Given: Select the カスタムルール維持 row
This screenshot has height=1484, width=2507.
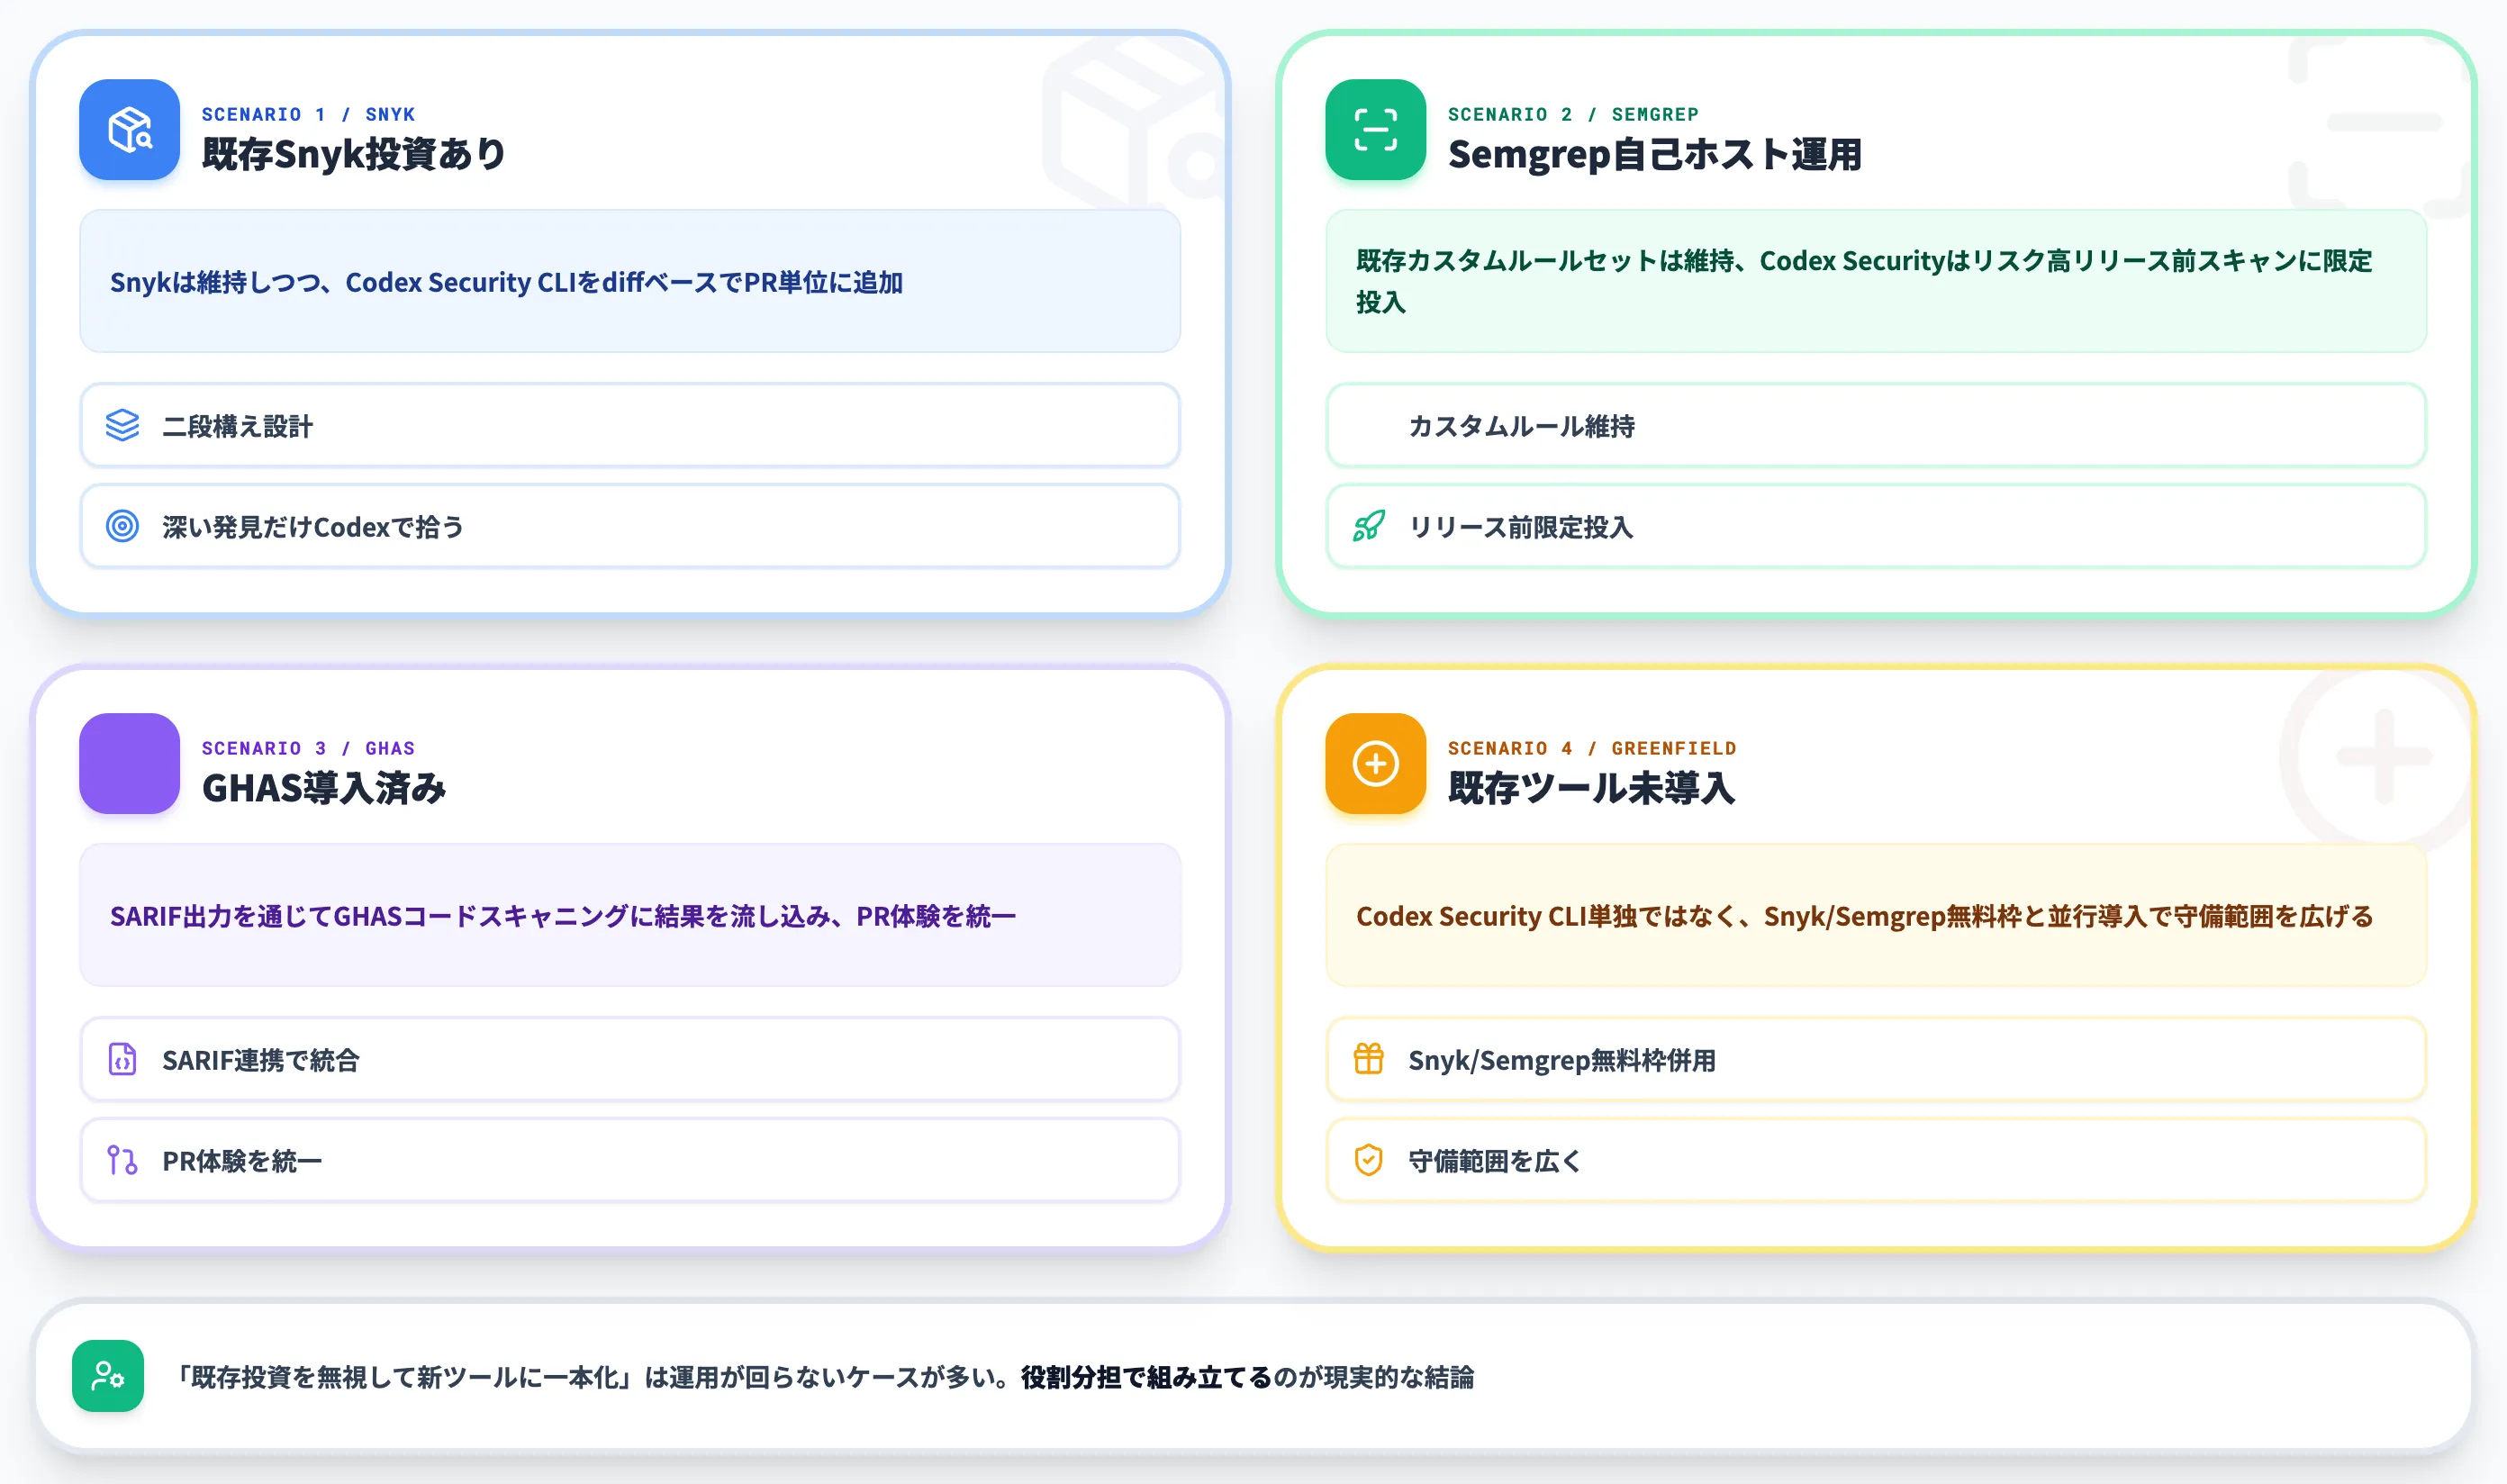Looking at the screenshot, I should (x=1876, y=426).
